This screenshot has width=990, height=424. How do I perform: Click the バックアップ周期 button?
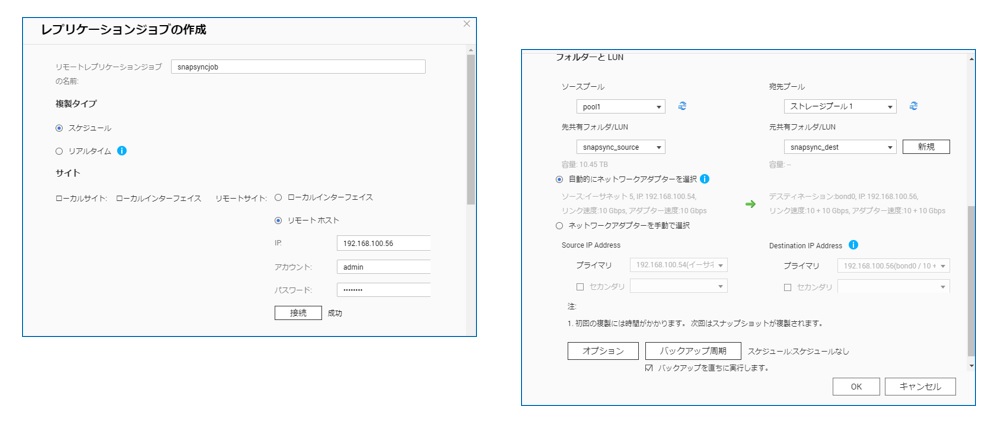point(693,351)
